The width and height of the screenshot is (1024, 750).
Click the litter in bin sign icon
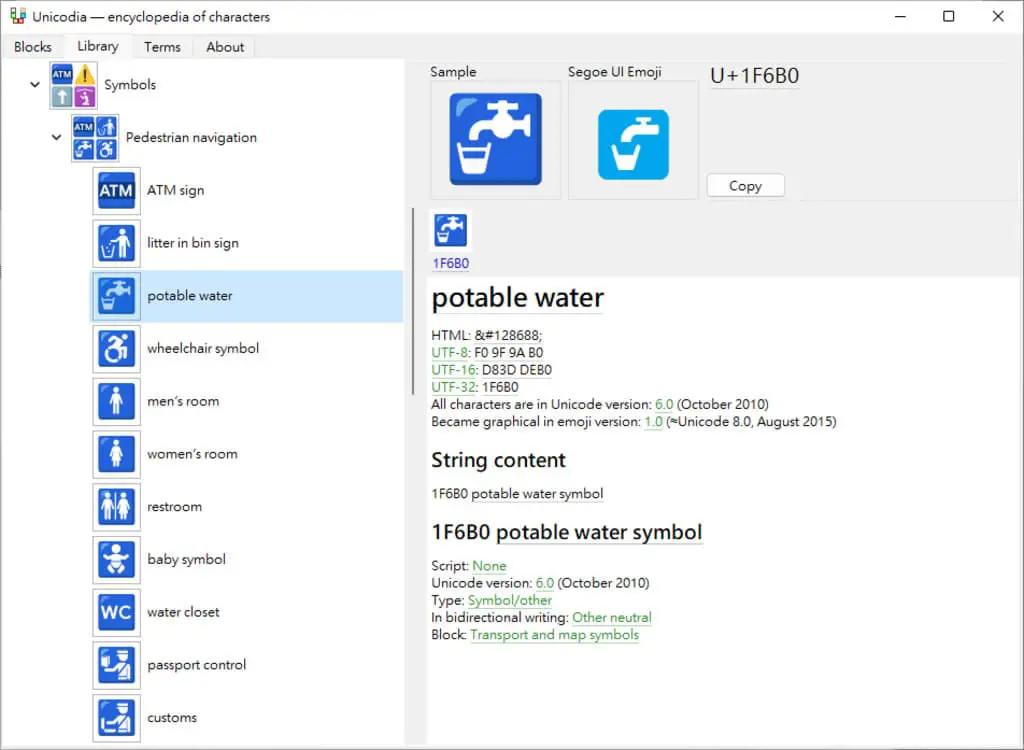click(x=116, y=244)
